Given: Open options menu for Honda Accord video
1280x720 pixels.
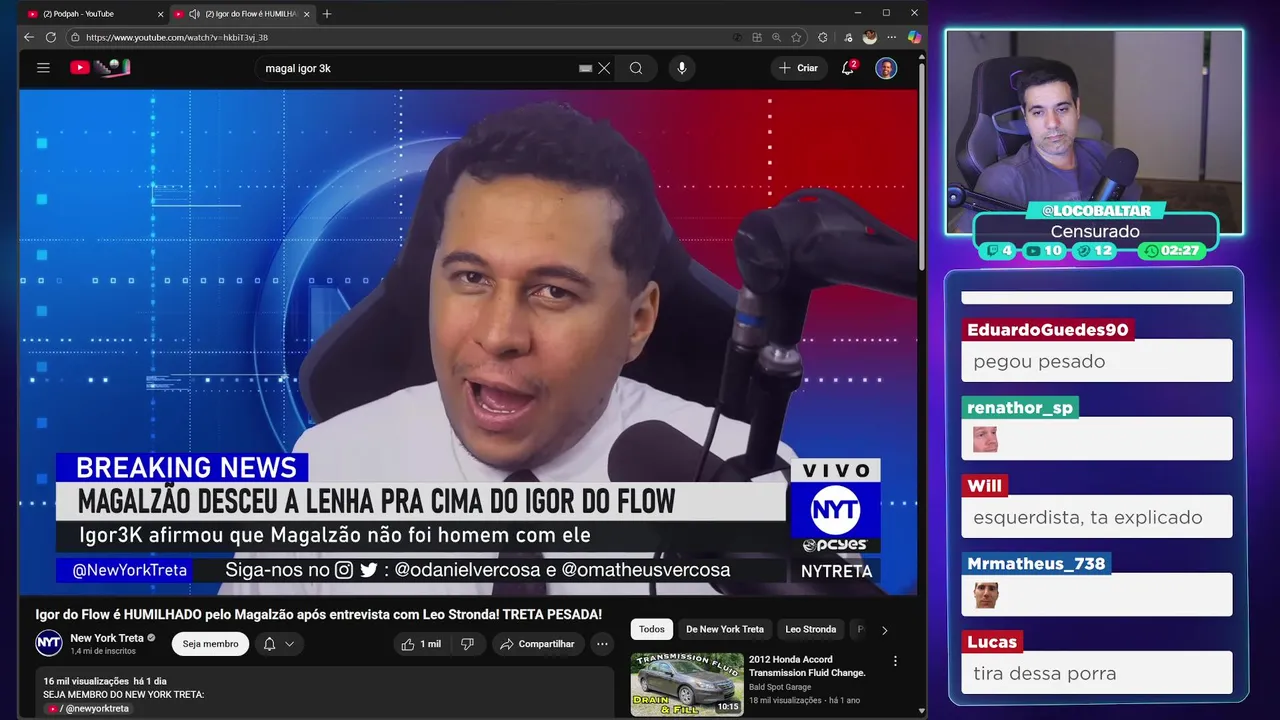Looking at the screenshot, I should pos(895,661).
